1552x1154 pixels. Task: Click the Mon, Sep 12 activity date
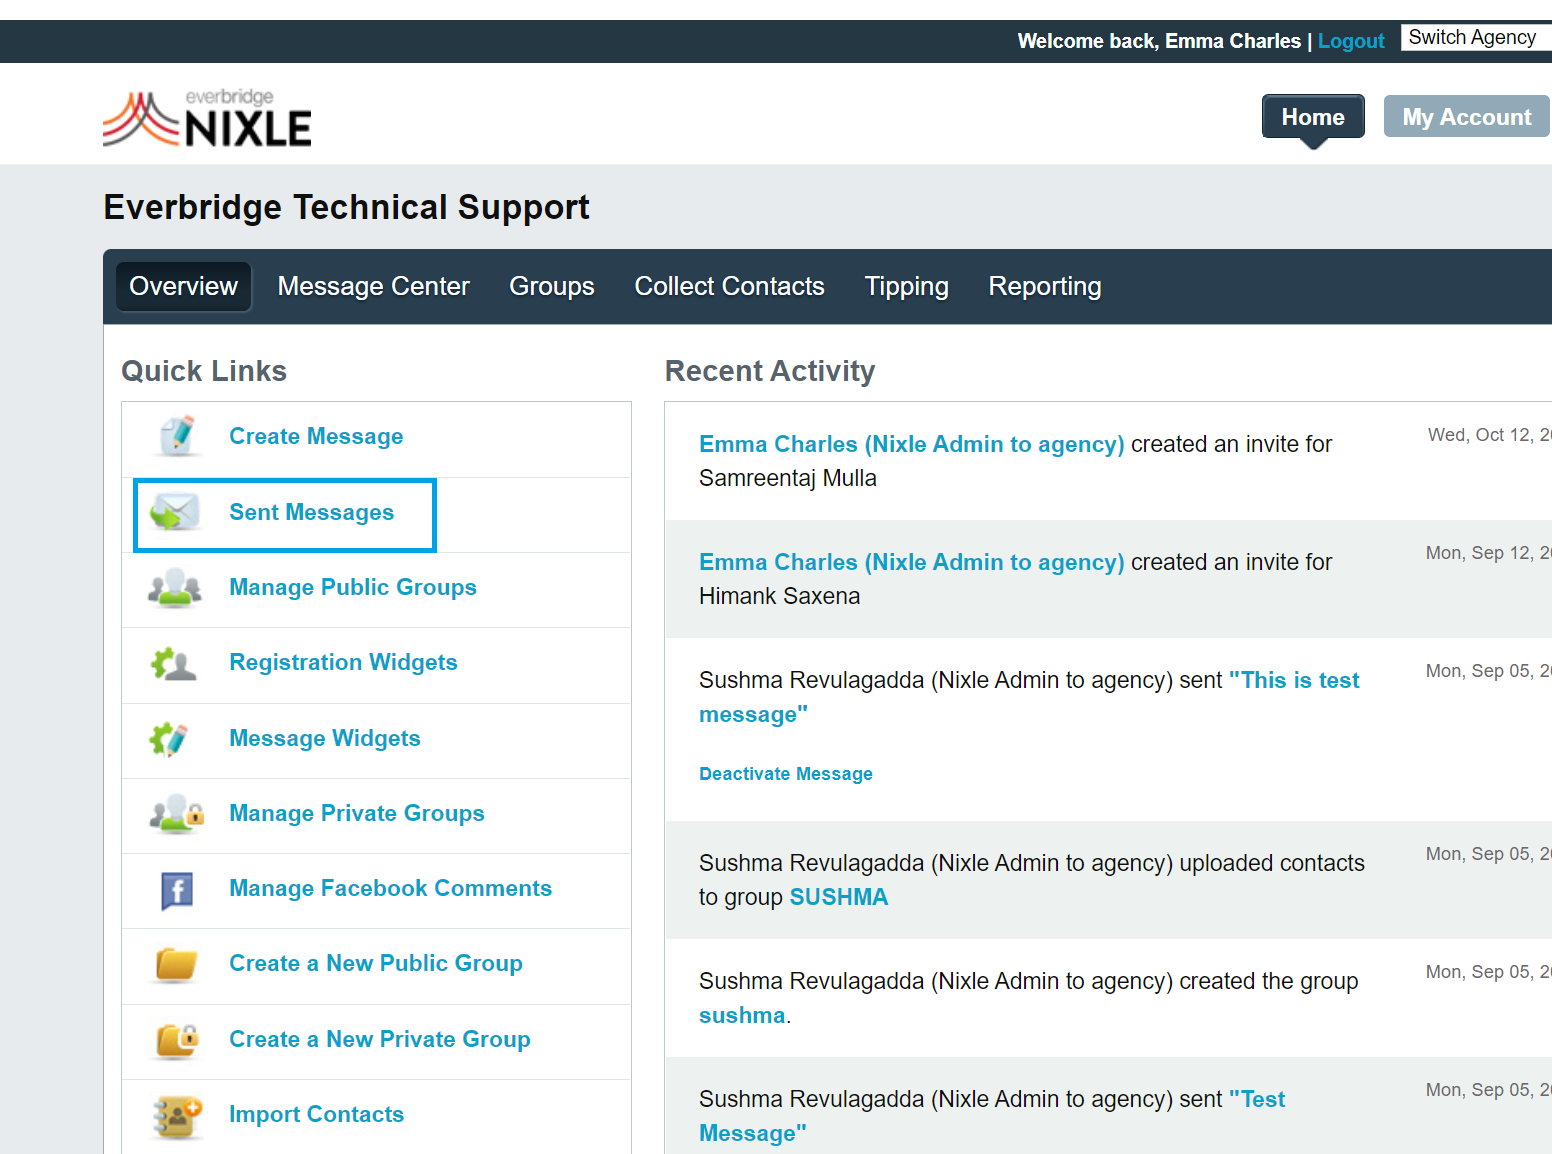click(1488, 553)
